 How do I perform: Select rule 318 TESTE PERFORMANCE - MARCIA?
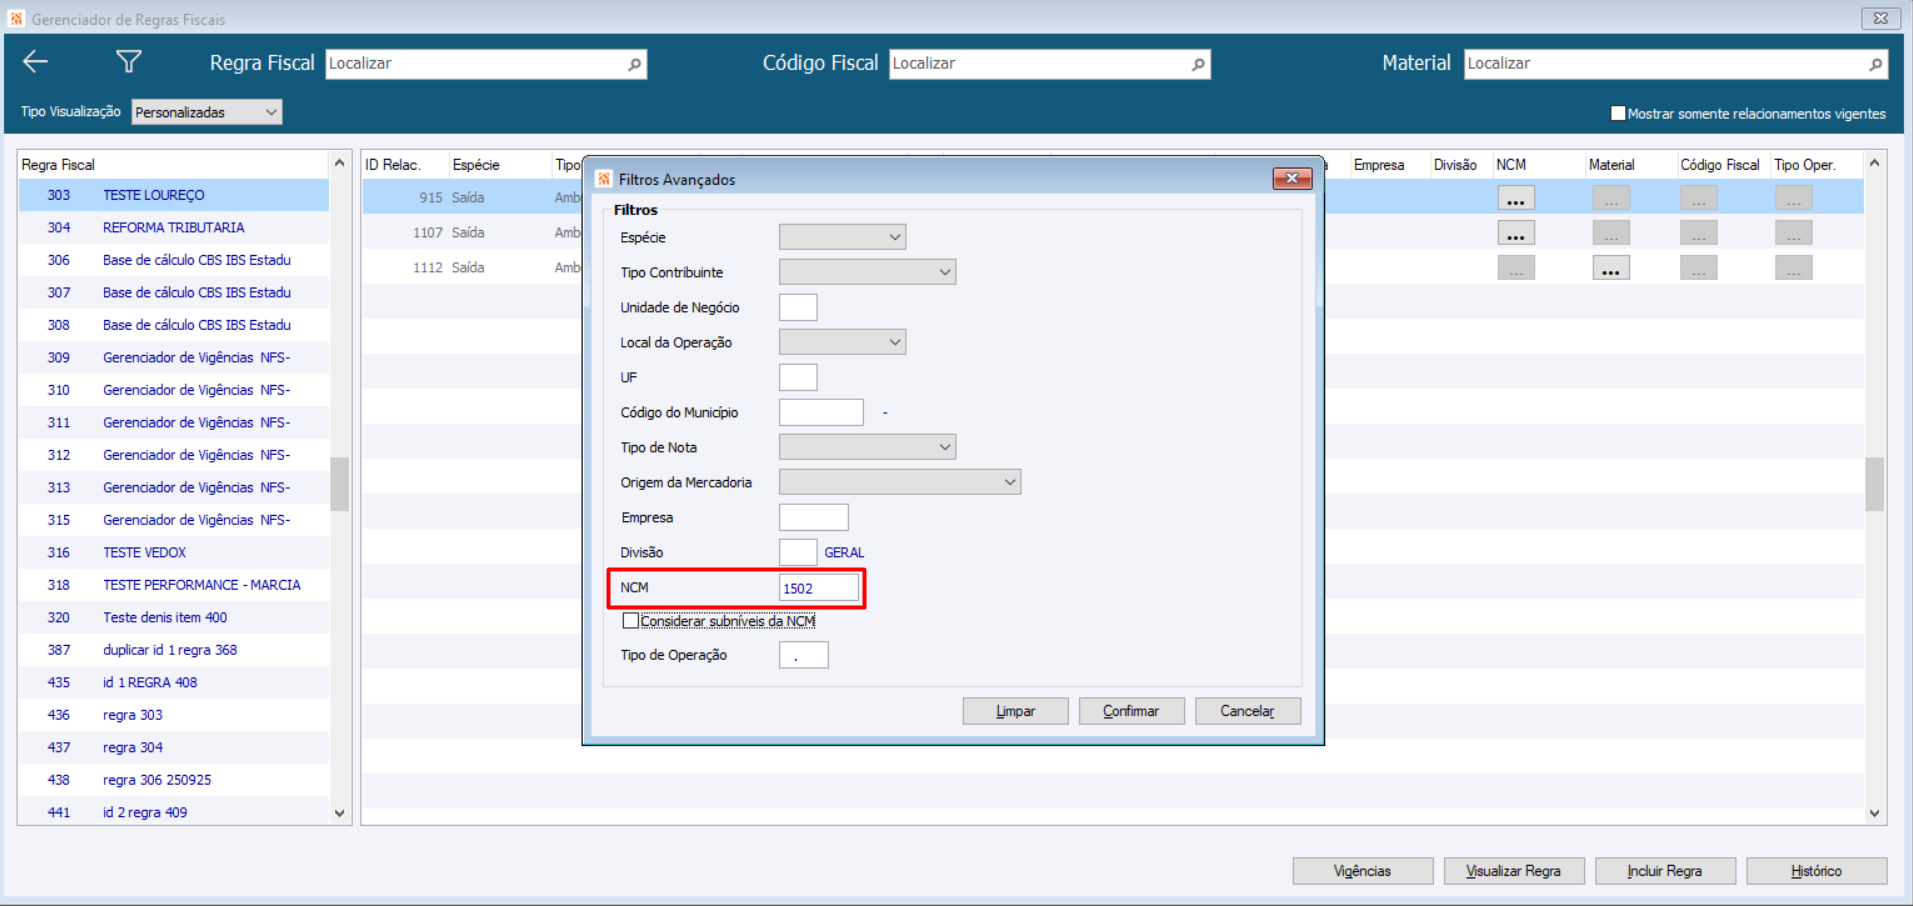click(x=174, y=585)
